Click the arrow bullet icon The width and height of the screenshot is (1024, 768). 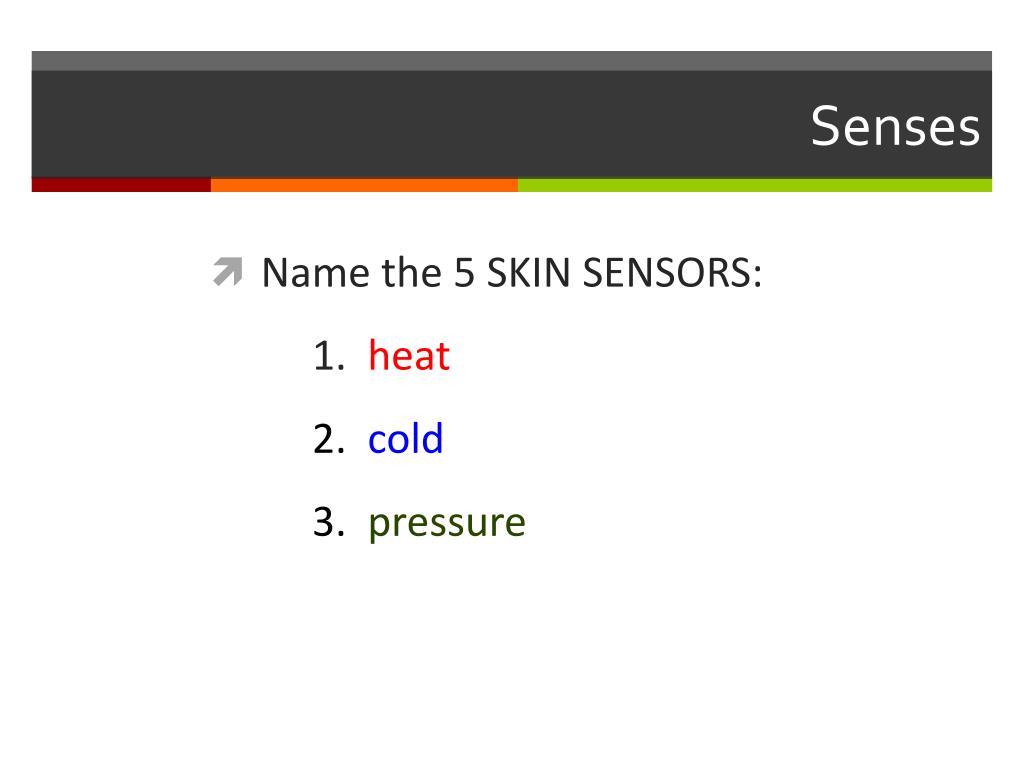[x=228, y=272]
